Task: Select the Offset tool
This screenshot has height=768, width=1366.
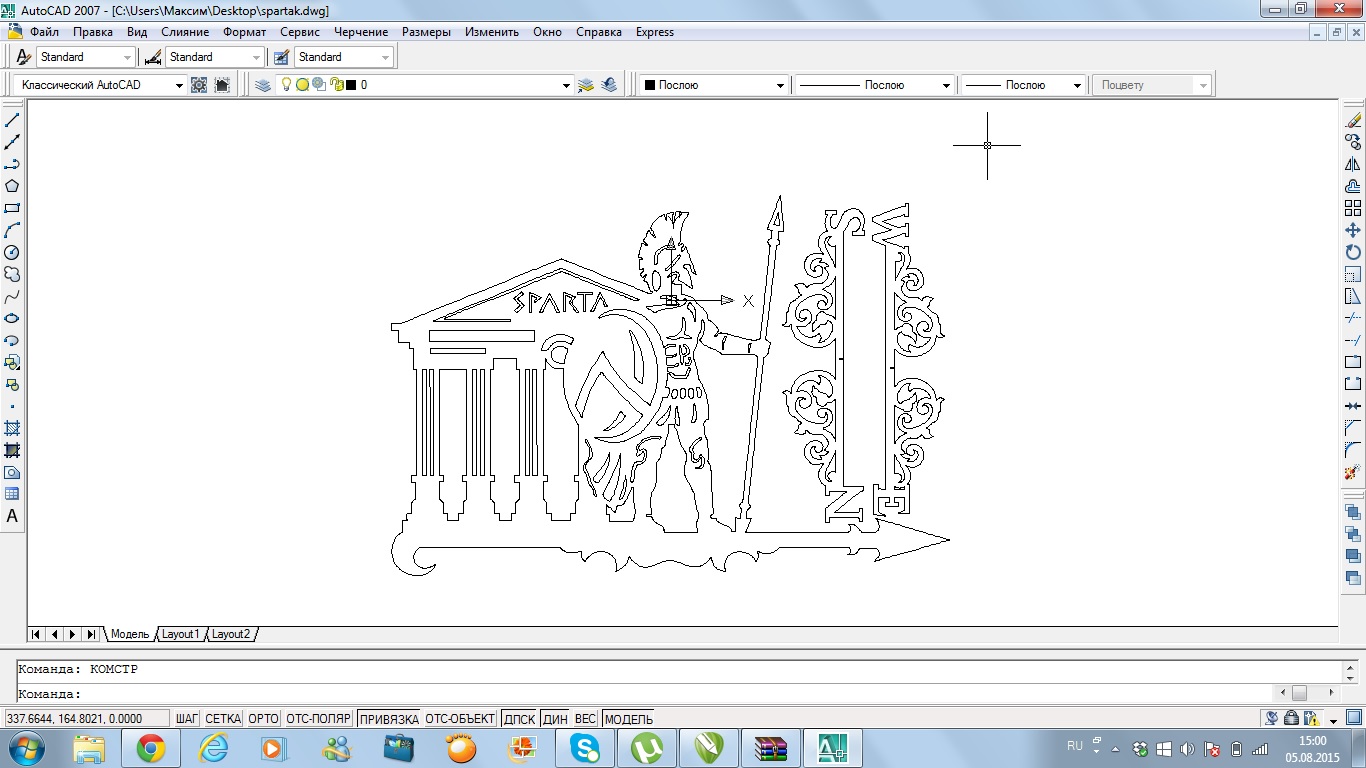Action: click(1353, 186)
